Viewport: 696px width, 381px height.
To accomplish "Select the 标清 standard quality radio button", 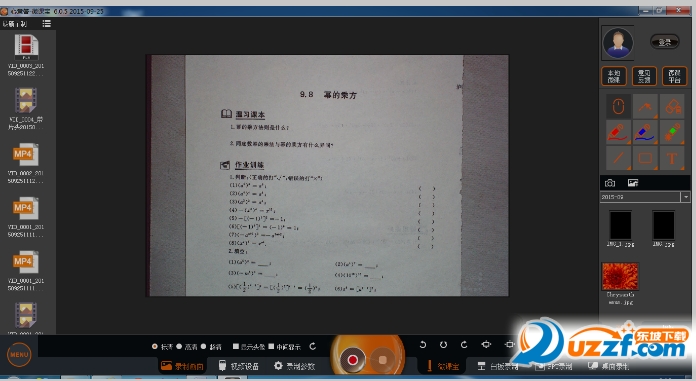I will coord(154,346).
